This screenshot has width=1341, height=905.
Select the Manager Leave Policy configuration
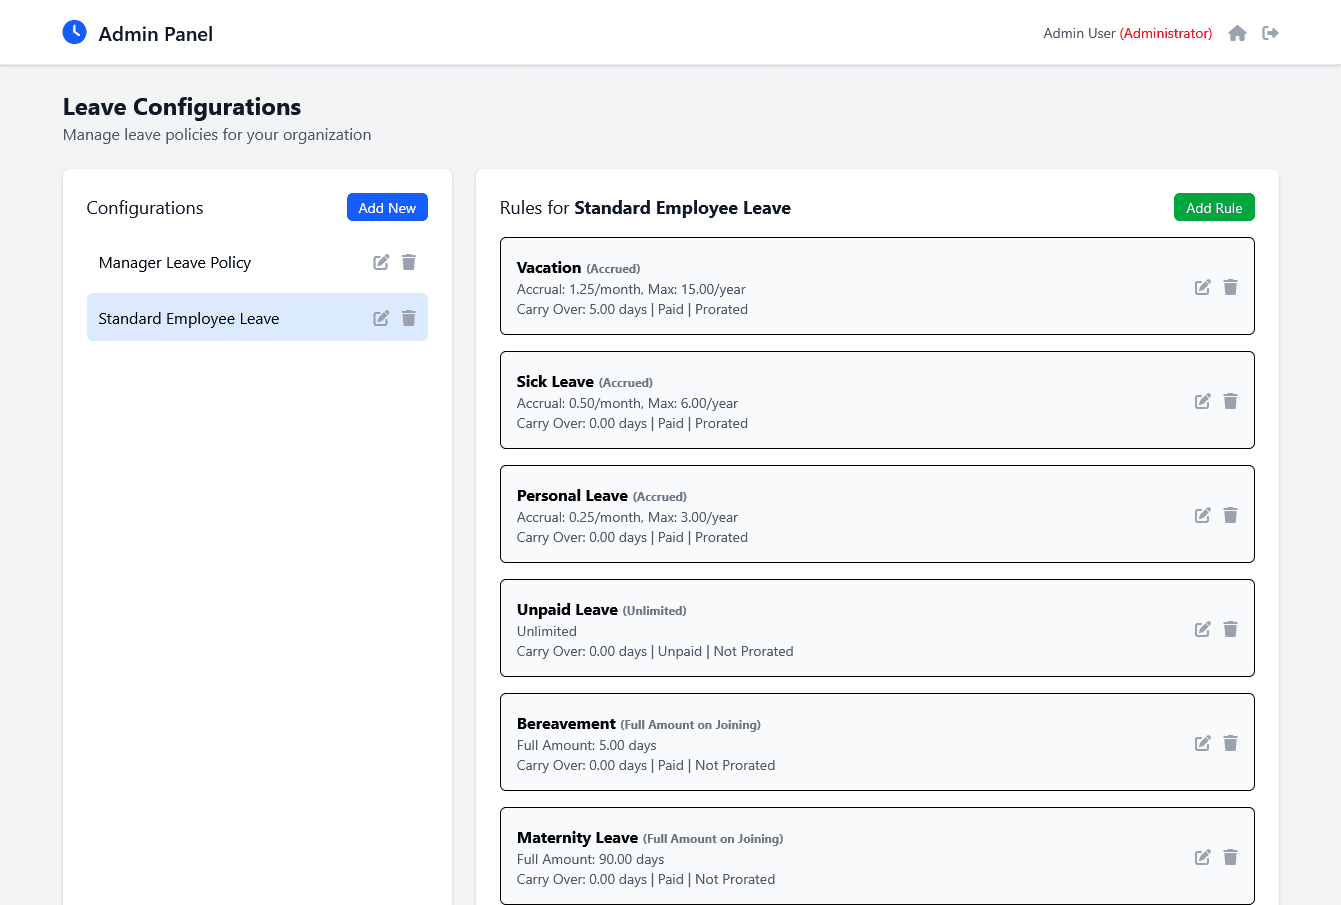(175, 262)
